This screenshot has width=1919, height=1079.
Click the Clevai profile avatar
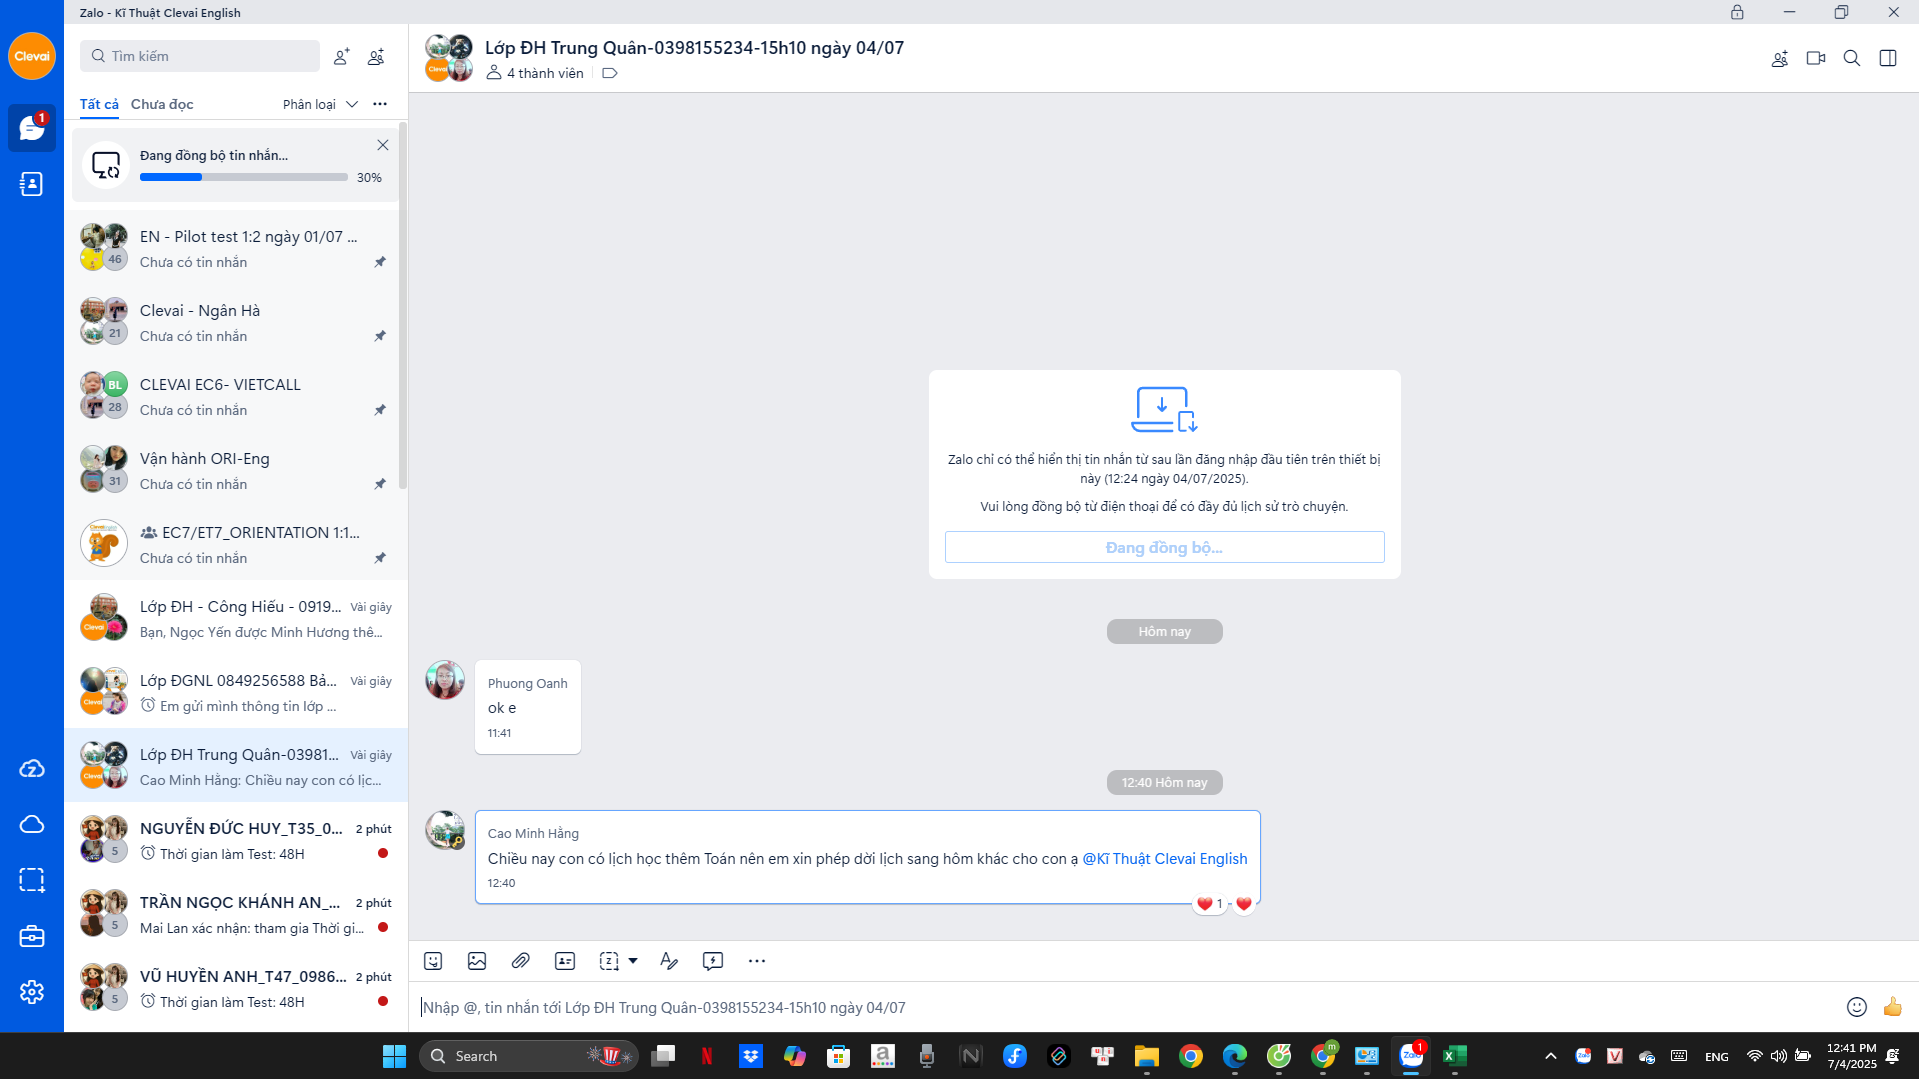click(32, 56)
